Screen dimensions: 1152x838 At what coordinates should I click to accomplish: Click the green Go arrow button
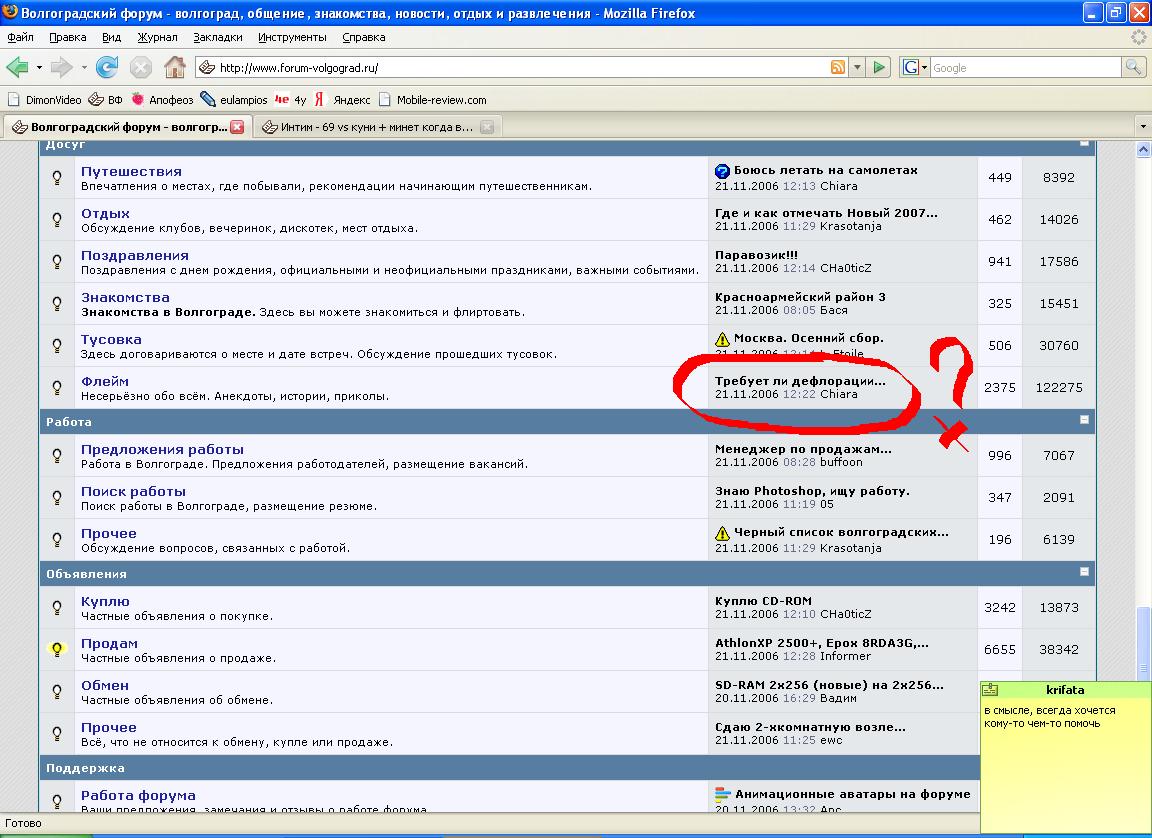click(879, 67)
